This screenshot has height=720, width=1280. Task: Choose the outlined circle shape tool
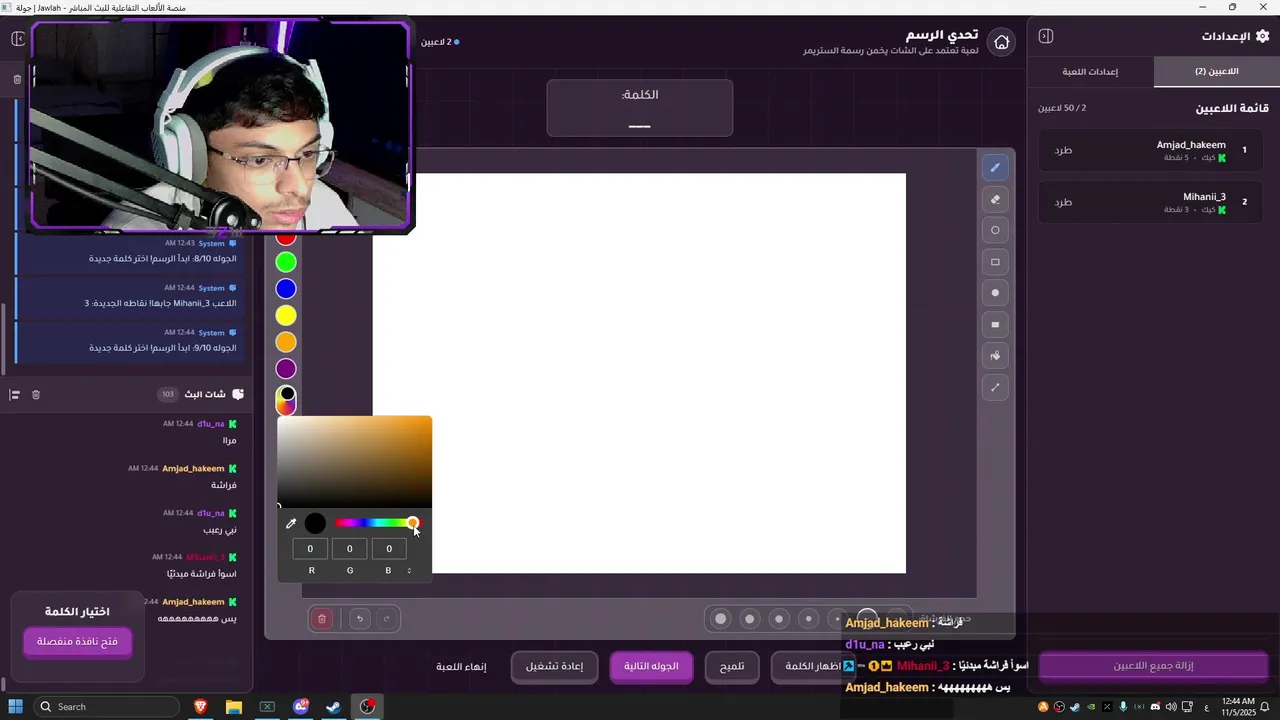[x=995, y=230]
